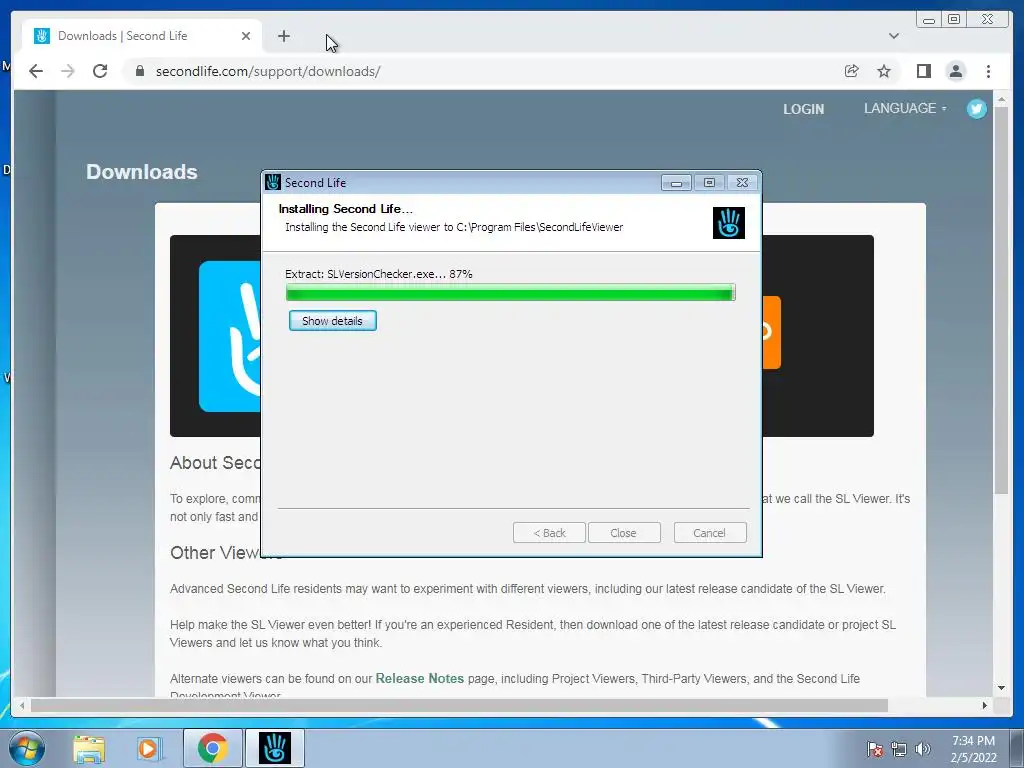
Task: Restore the Chrome browser window
Action: tap(954, 20)
